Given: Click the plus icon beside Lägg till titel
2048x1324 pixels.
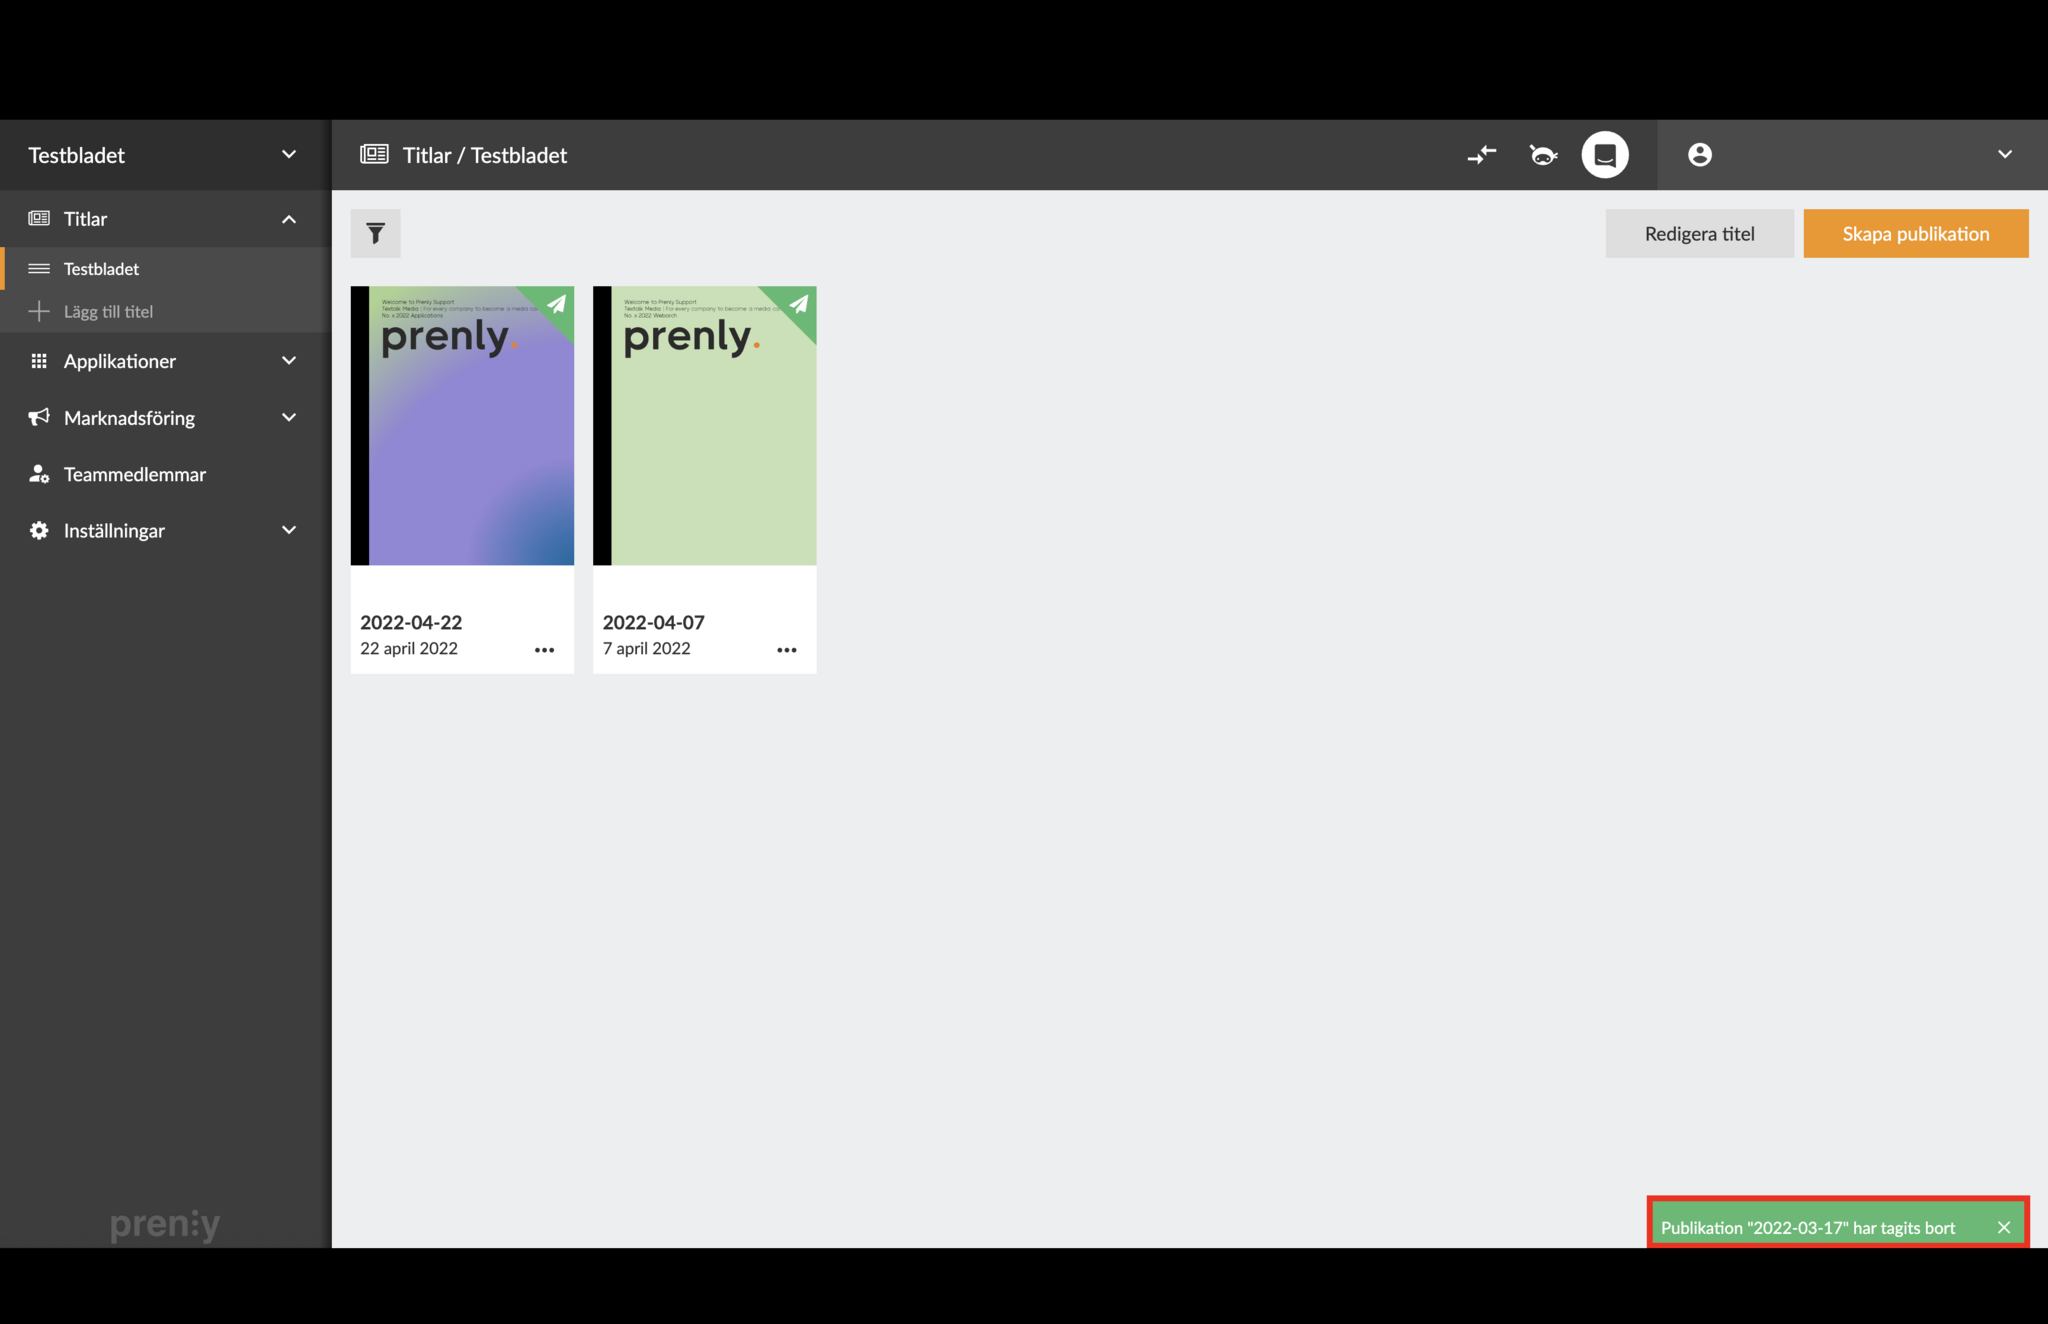Looking at the screenshot, I should [39, 311].
